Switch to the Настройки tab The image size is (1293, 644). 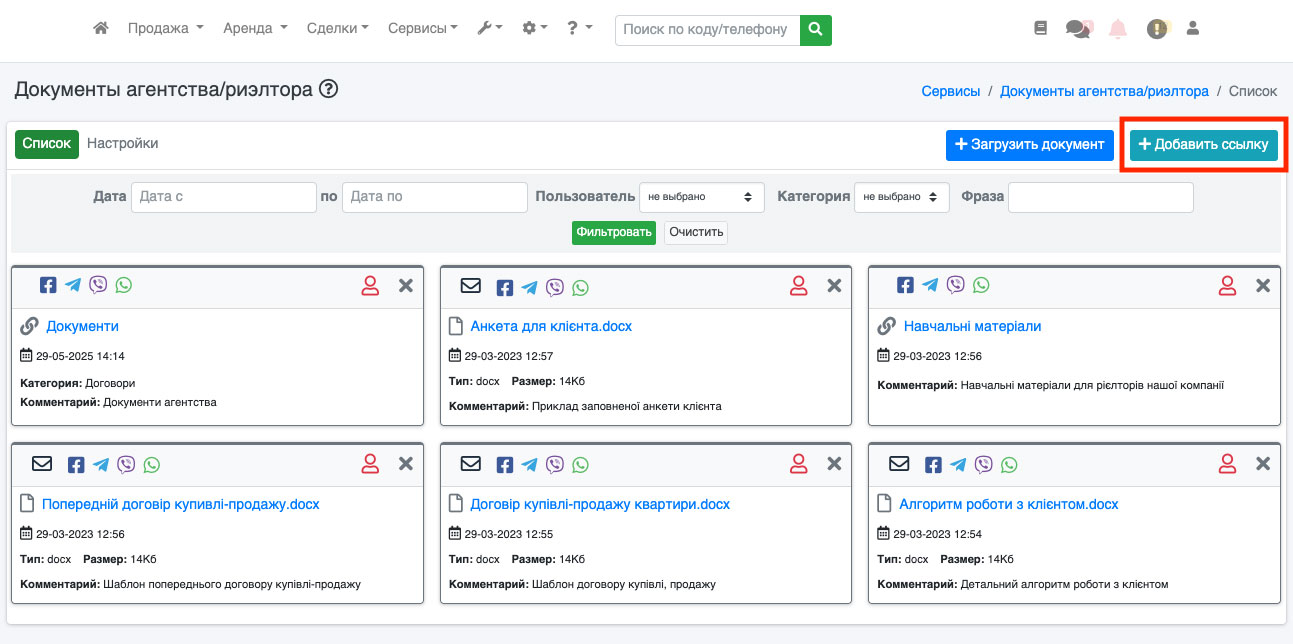click(x=122, y=143)
